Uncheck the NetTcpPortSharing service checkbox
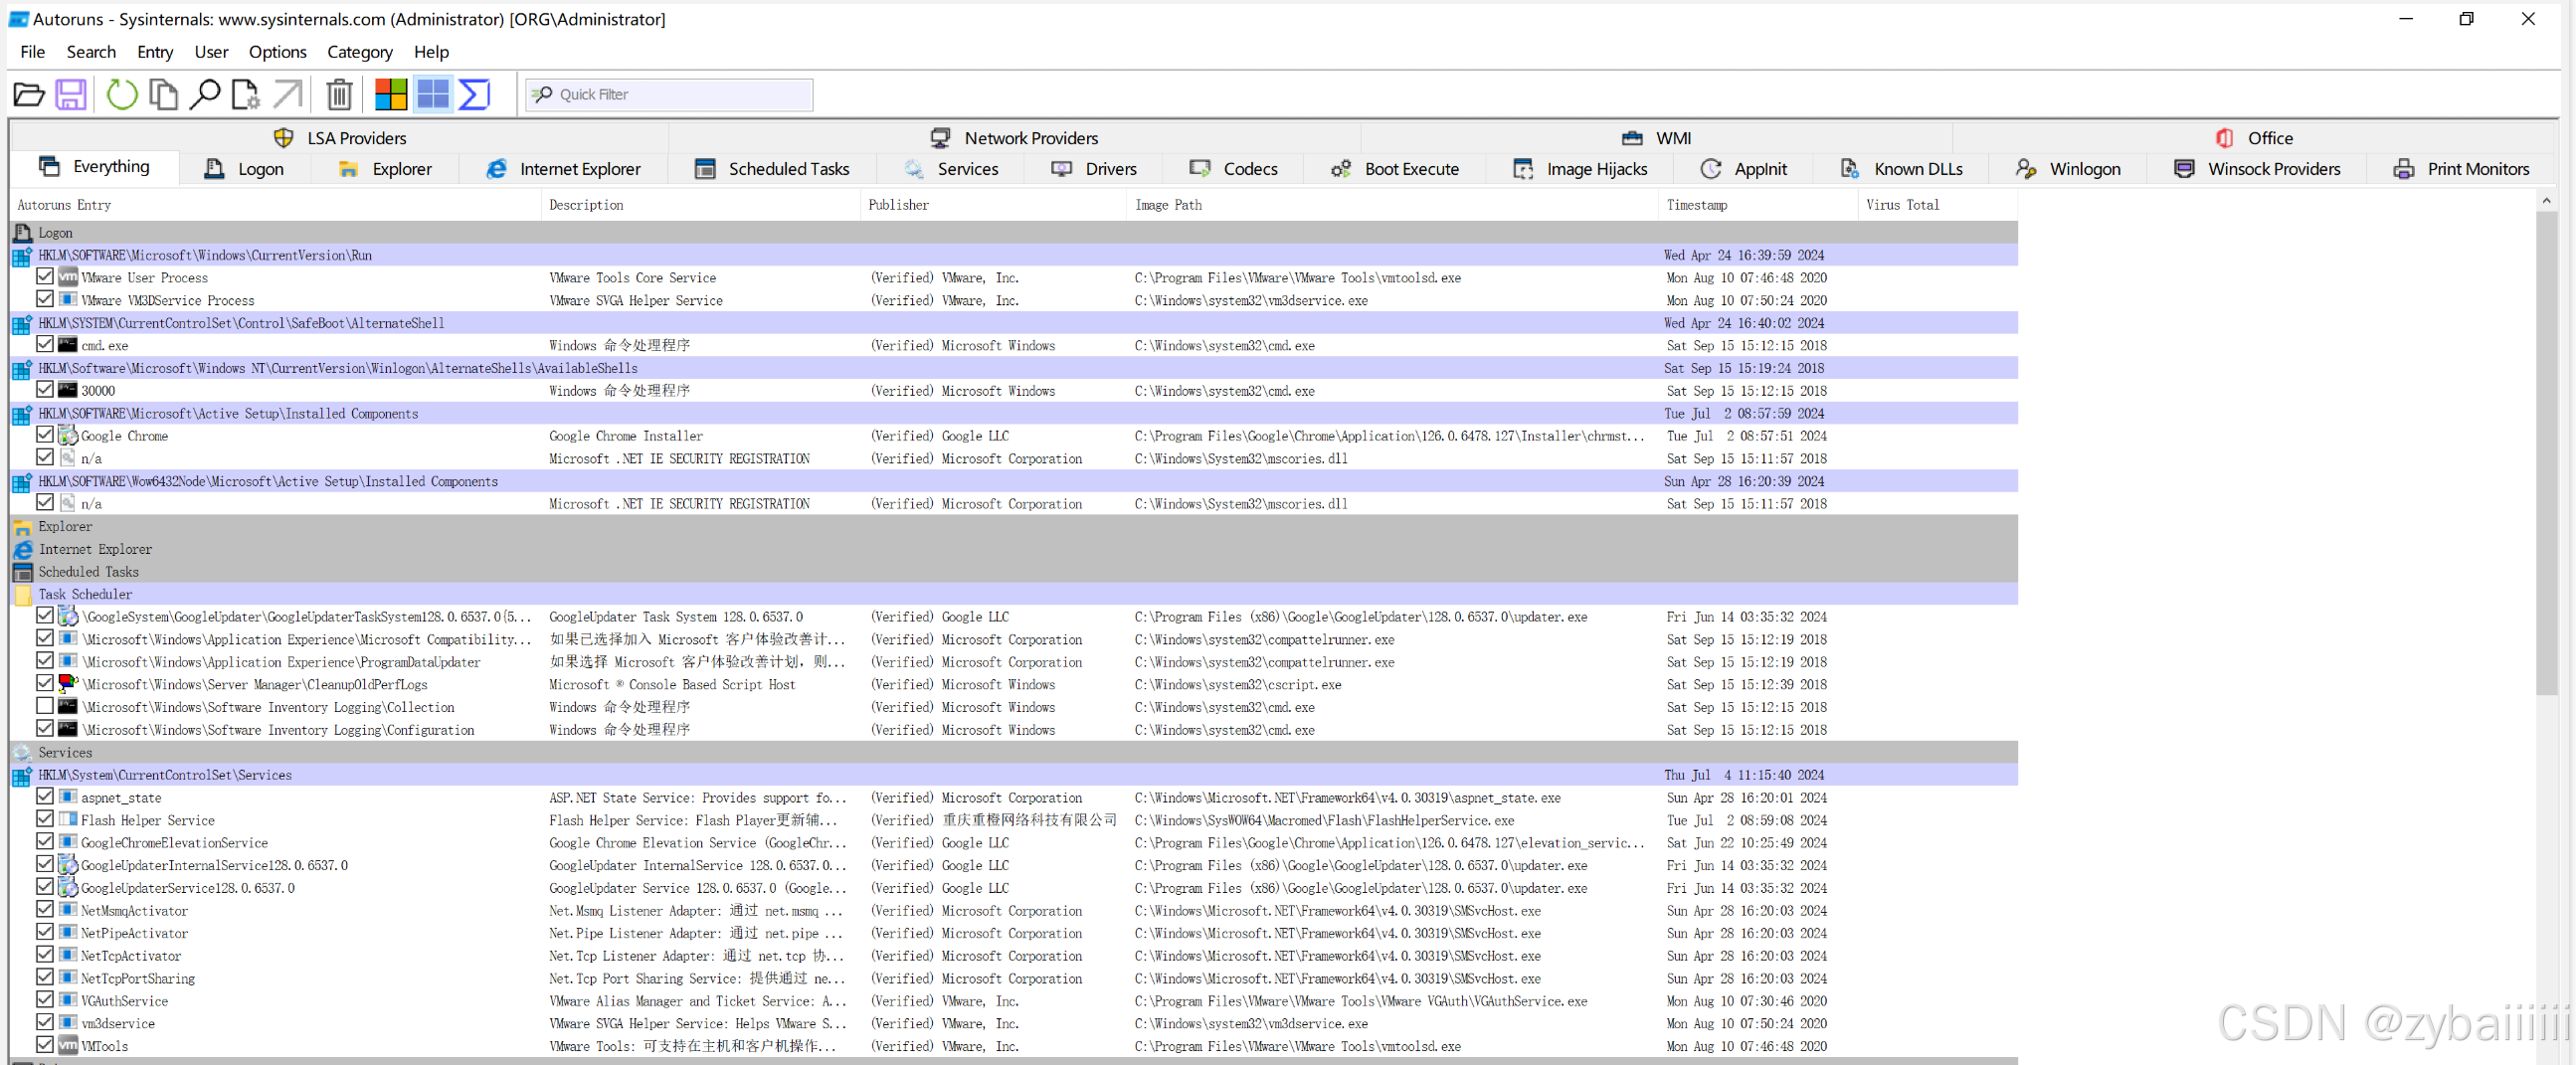Image resolution: width=2576 pixels, height=1065 pixels. click(45, 977)
